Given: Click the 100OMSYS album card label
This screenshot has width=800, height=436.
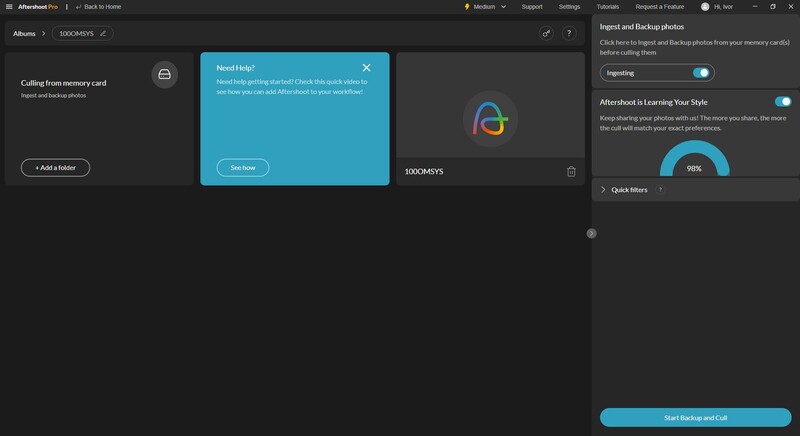Looking at the screenshot, I should point(423,171).
